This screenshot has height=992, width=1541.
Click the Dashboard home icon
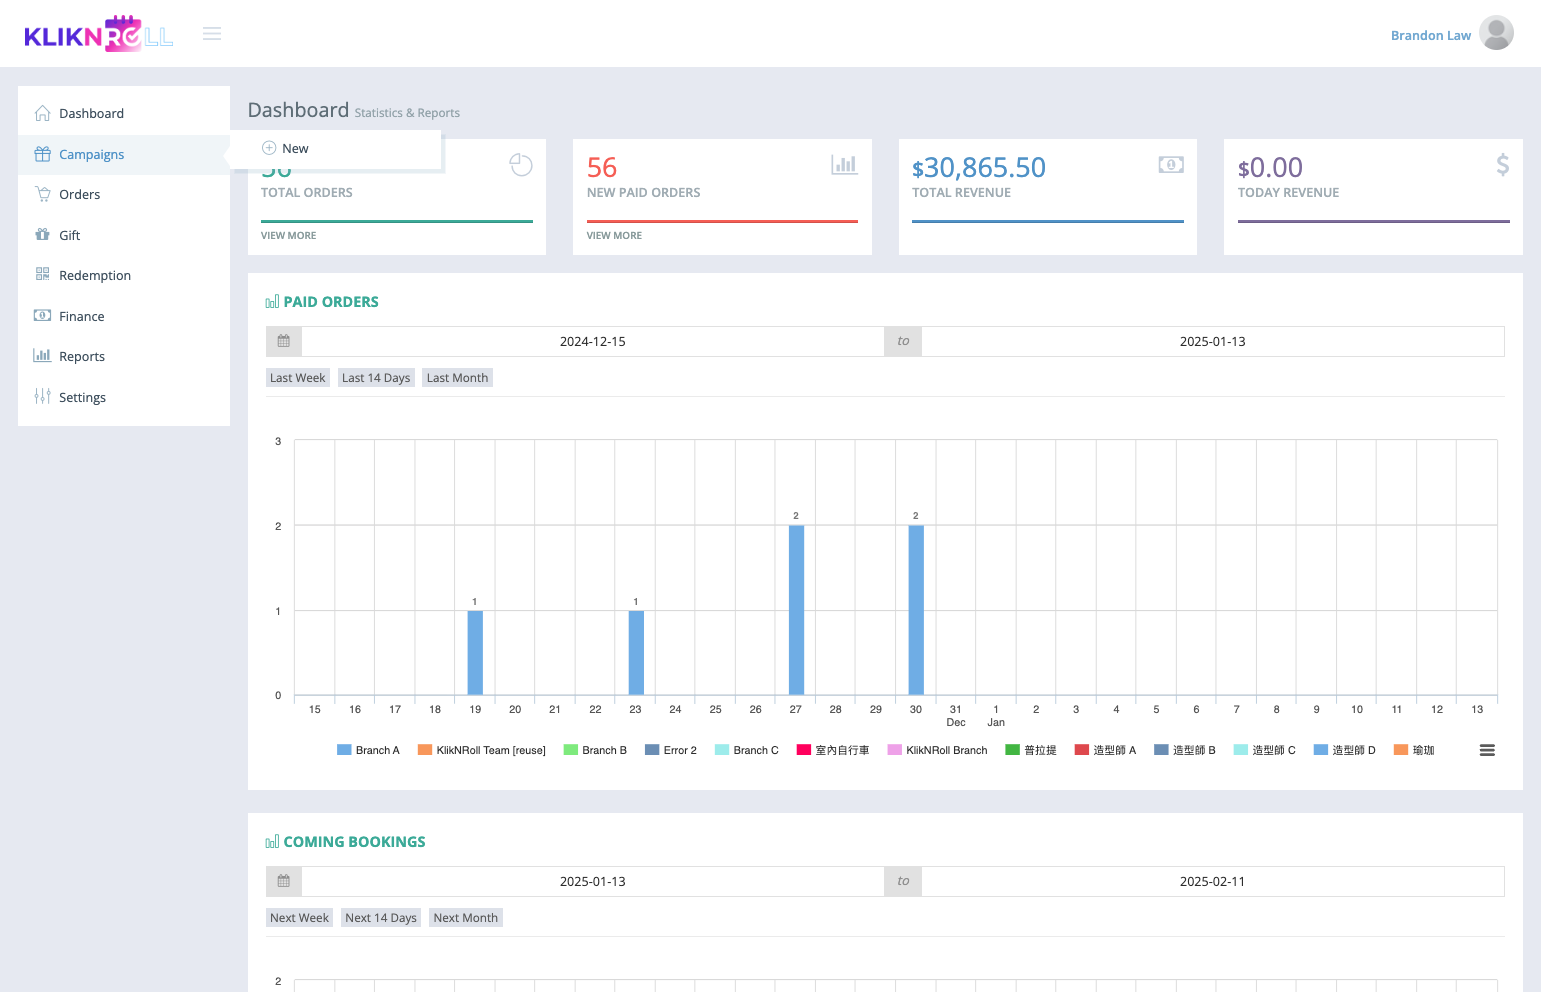click(x=42, y=113)
